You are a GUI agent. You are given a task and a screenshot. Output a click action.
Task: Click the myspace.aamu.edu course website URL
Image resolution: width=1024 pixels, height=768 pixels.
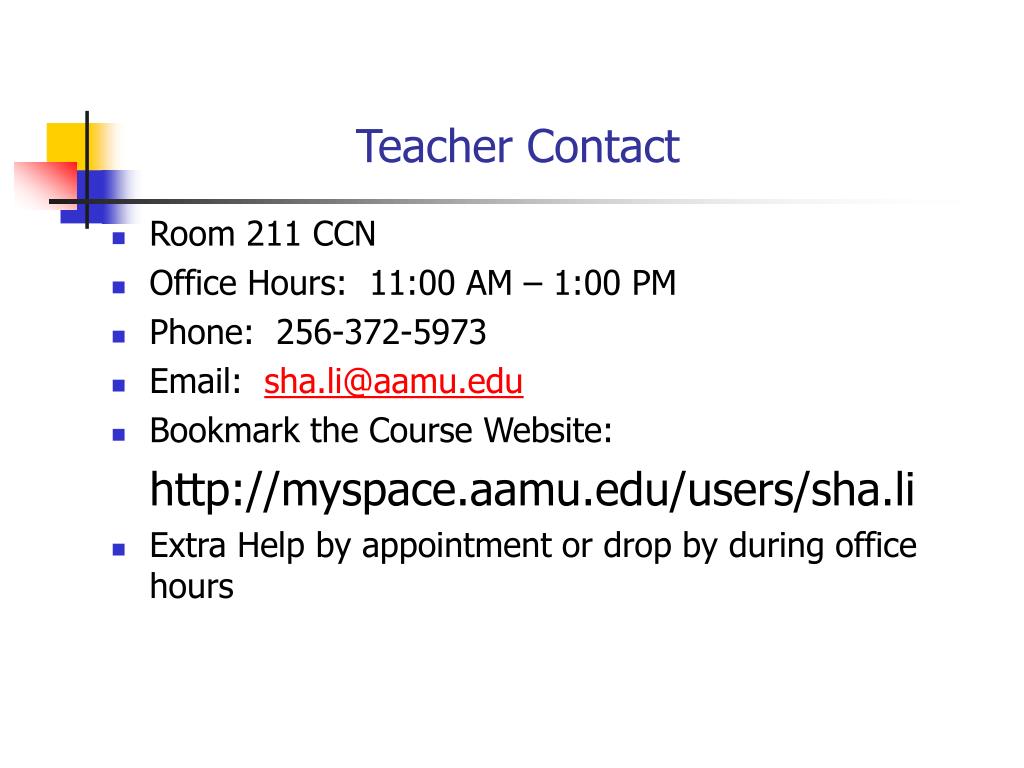pos(532,490)
